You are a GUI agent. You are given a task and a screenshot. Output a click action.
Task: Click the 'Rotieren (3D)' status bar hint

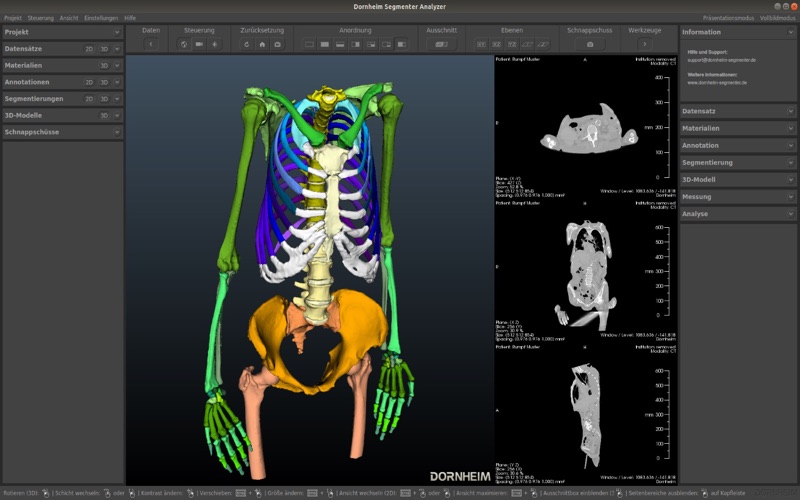[x=20, y=493]
